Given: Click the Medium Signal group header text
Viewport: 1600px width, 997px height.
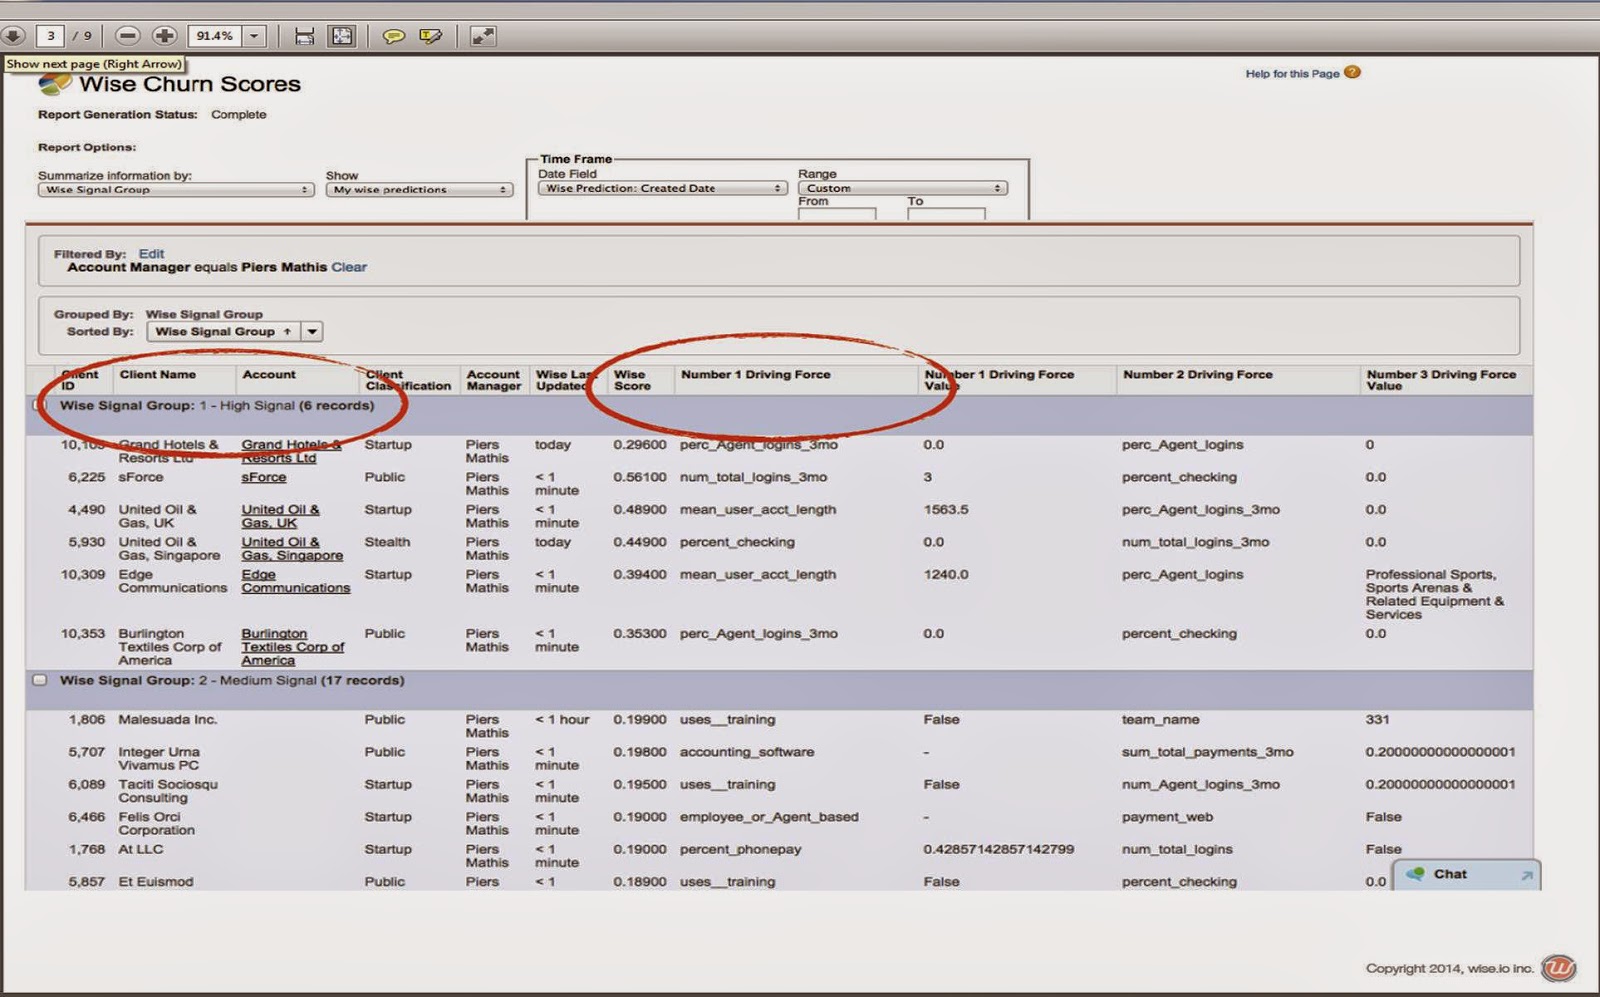Looking at the screenshot, I should coord(232,680).
